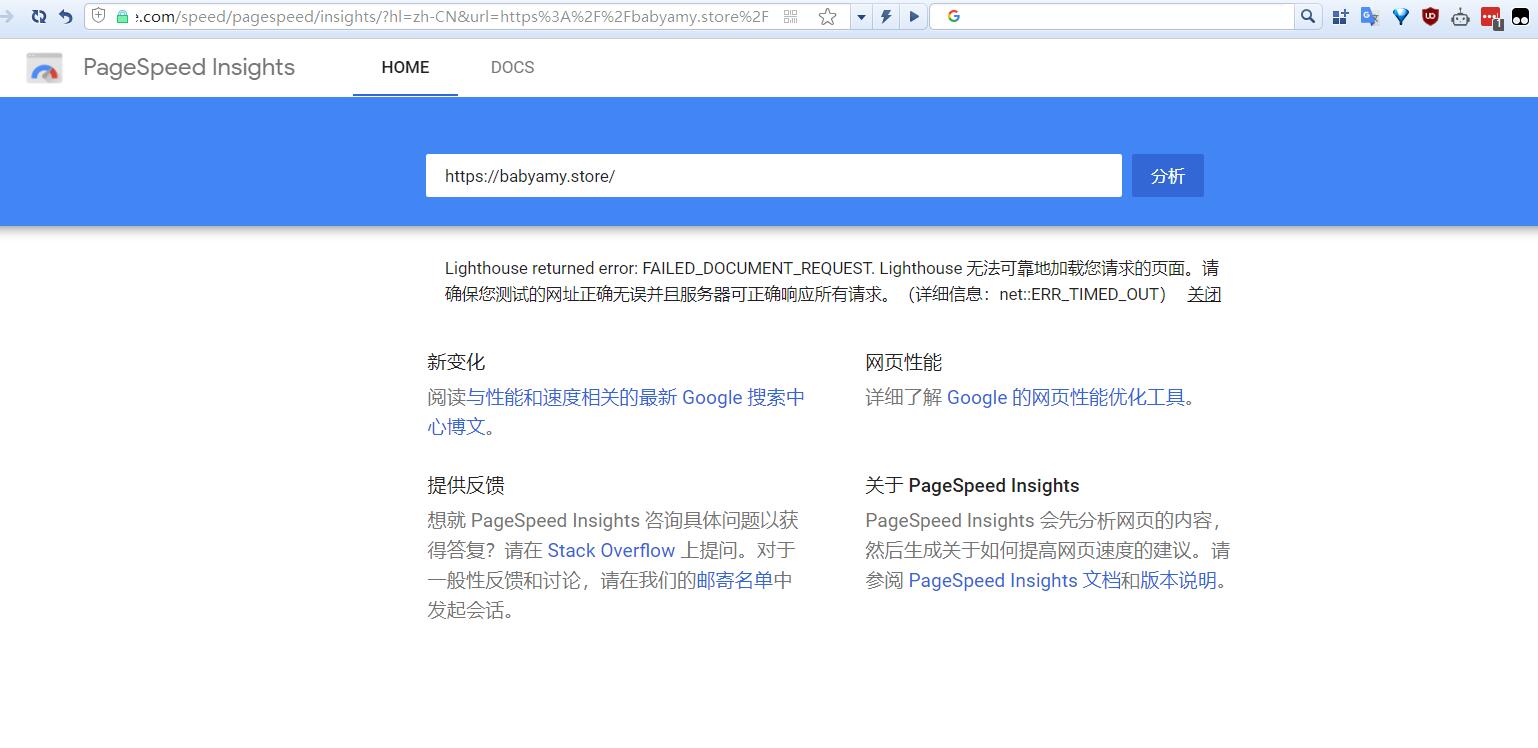Click the URL input field with babyamy.store
This screenshot has width=1538, height=748.
point(773,176)
